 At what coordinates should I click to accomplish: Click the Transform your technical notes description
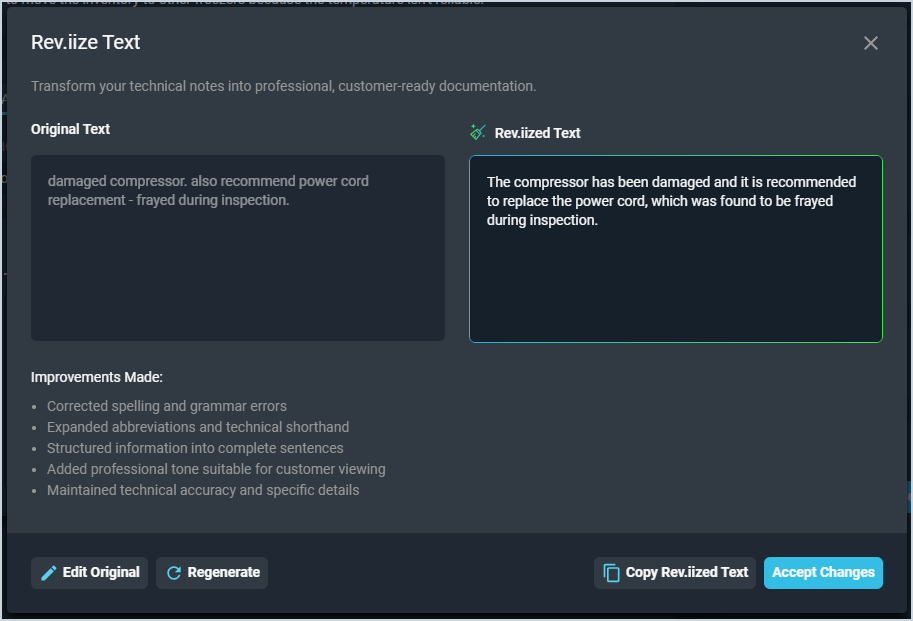coord(284,86)
